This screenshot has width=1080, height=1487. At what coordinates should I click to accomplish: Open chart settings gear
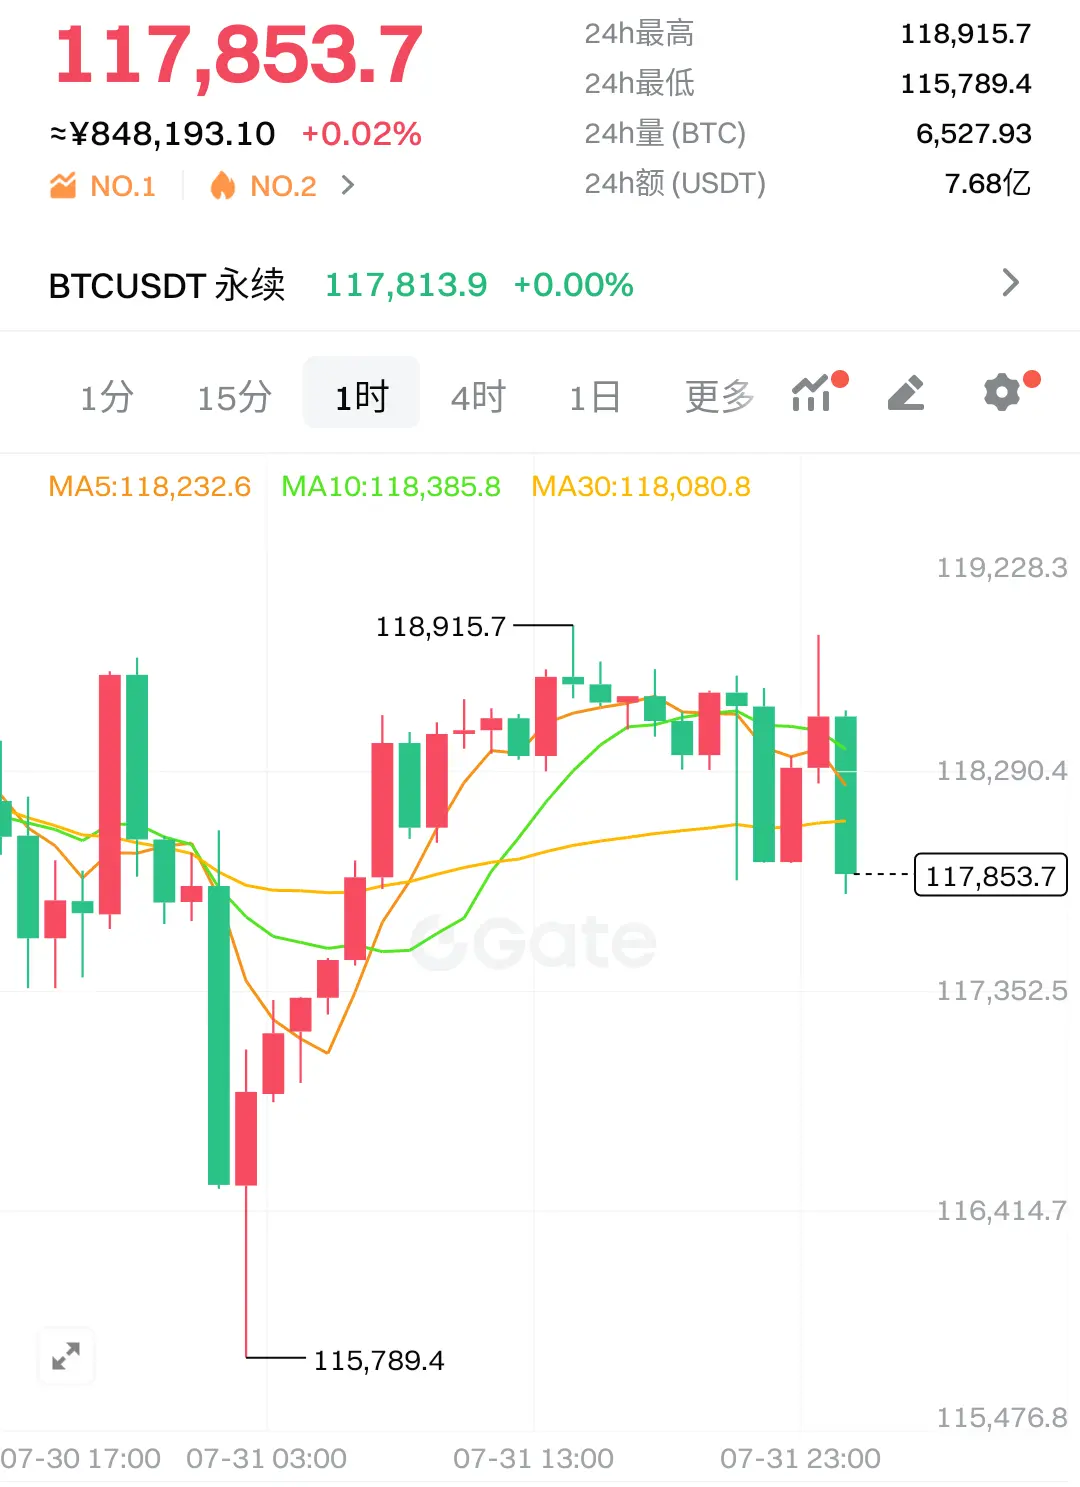click(1003, 392)
